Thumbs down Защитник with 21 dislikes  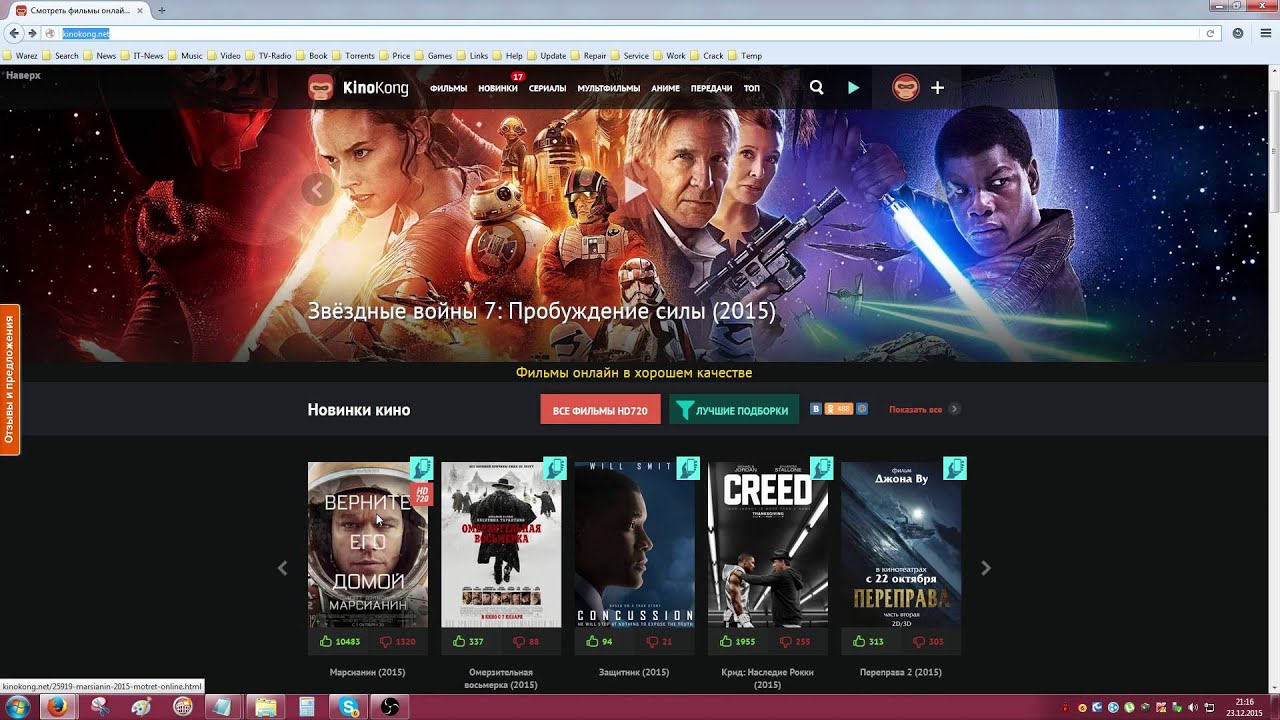pyautogui.click(x=659, y=641)
